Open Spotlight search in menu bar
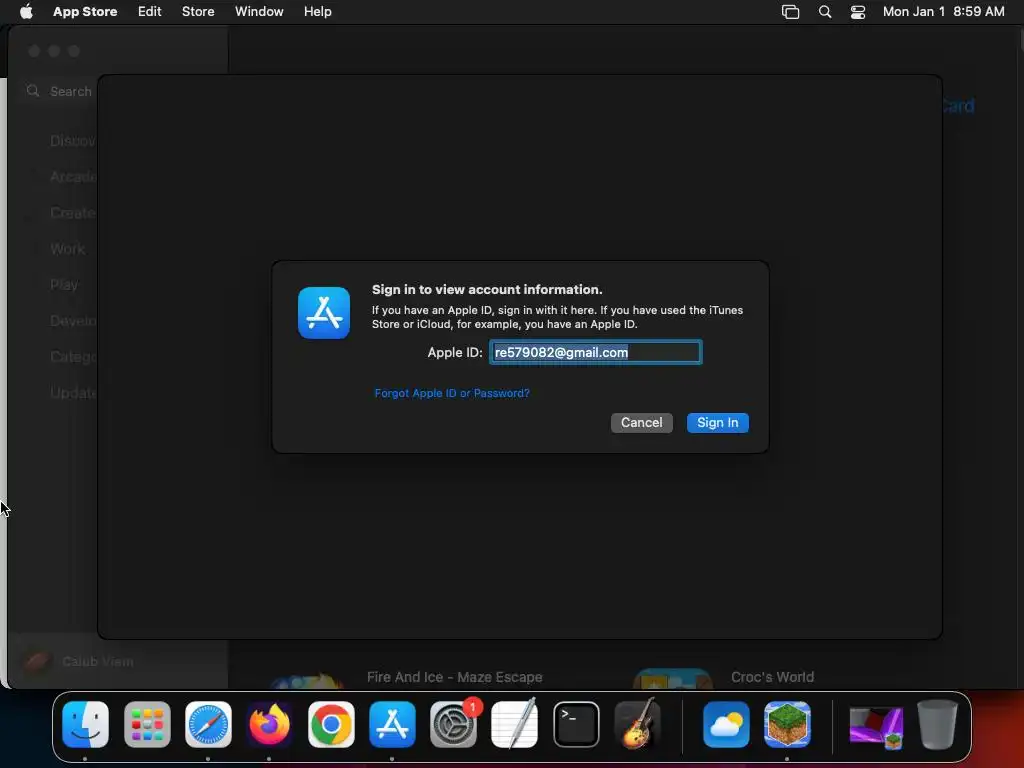The height and width of the screenshot is (768, 1024). click(825, 12)
